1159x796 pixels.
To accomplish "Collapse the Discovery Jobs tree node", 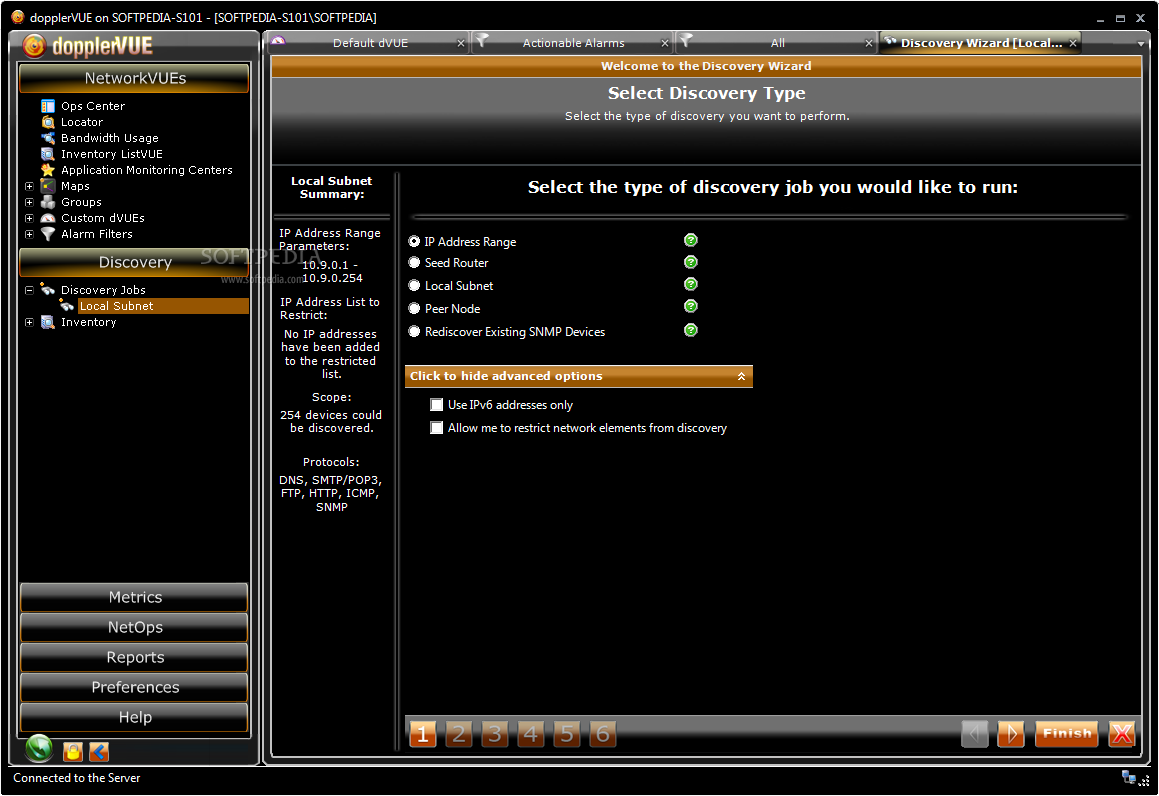I will (x=29, y=290).
